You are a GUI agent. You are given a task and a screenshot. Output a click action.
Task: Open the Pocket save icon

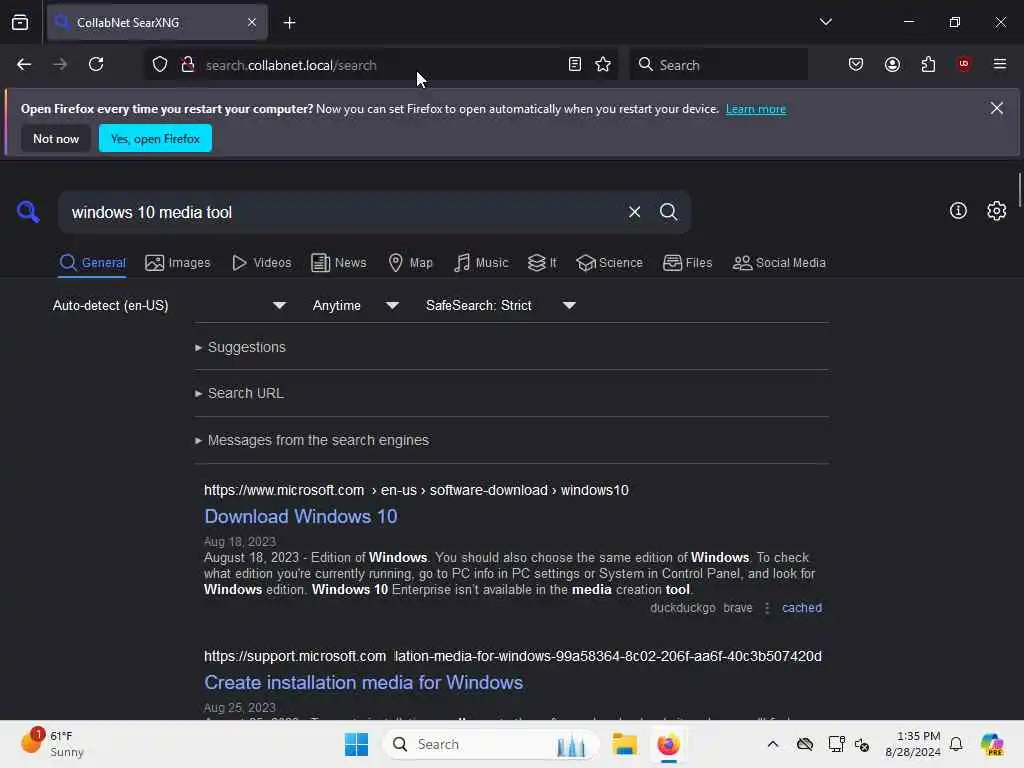coord(856,65)
